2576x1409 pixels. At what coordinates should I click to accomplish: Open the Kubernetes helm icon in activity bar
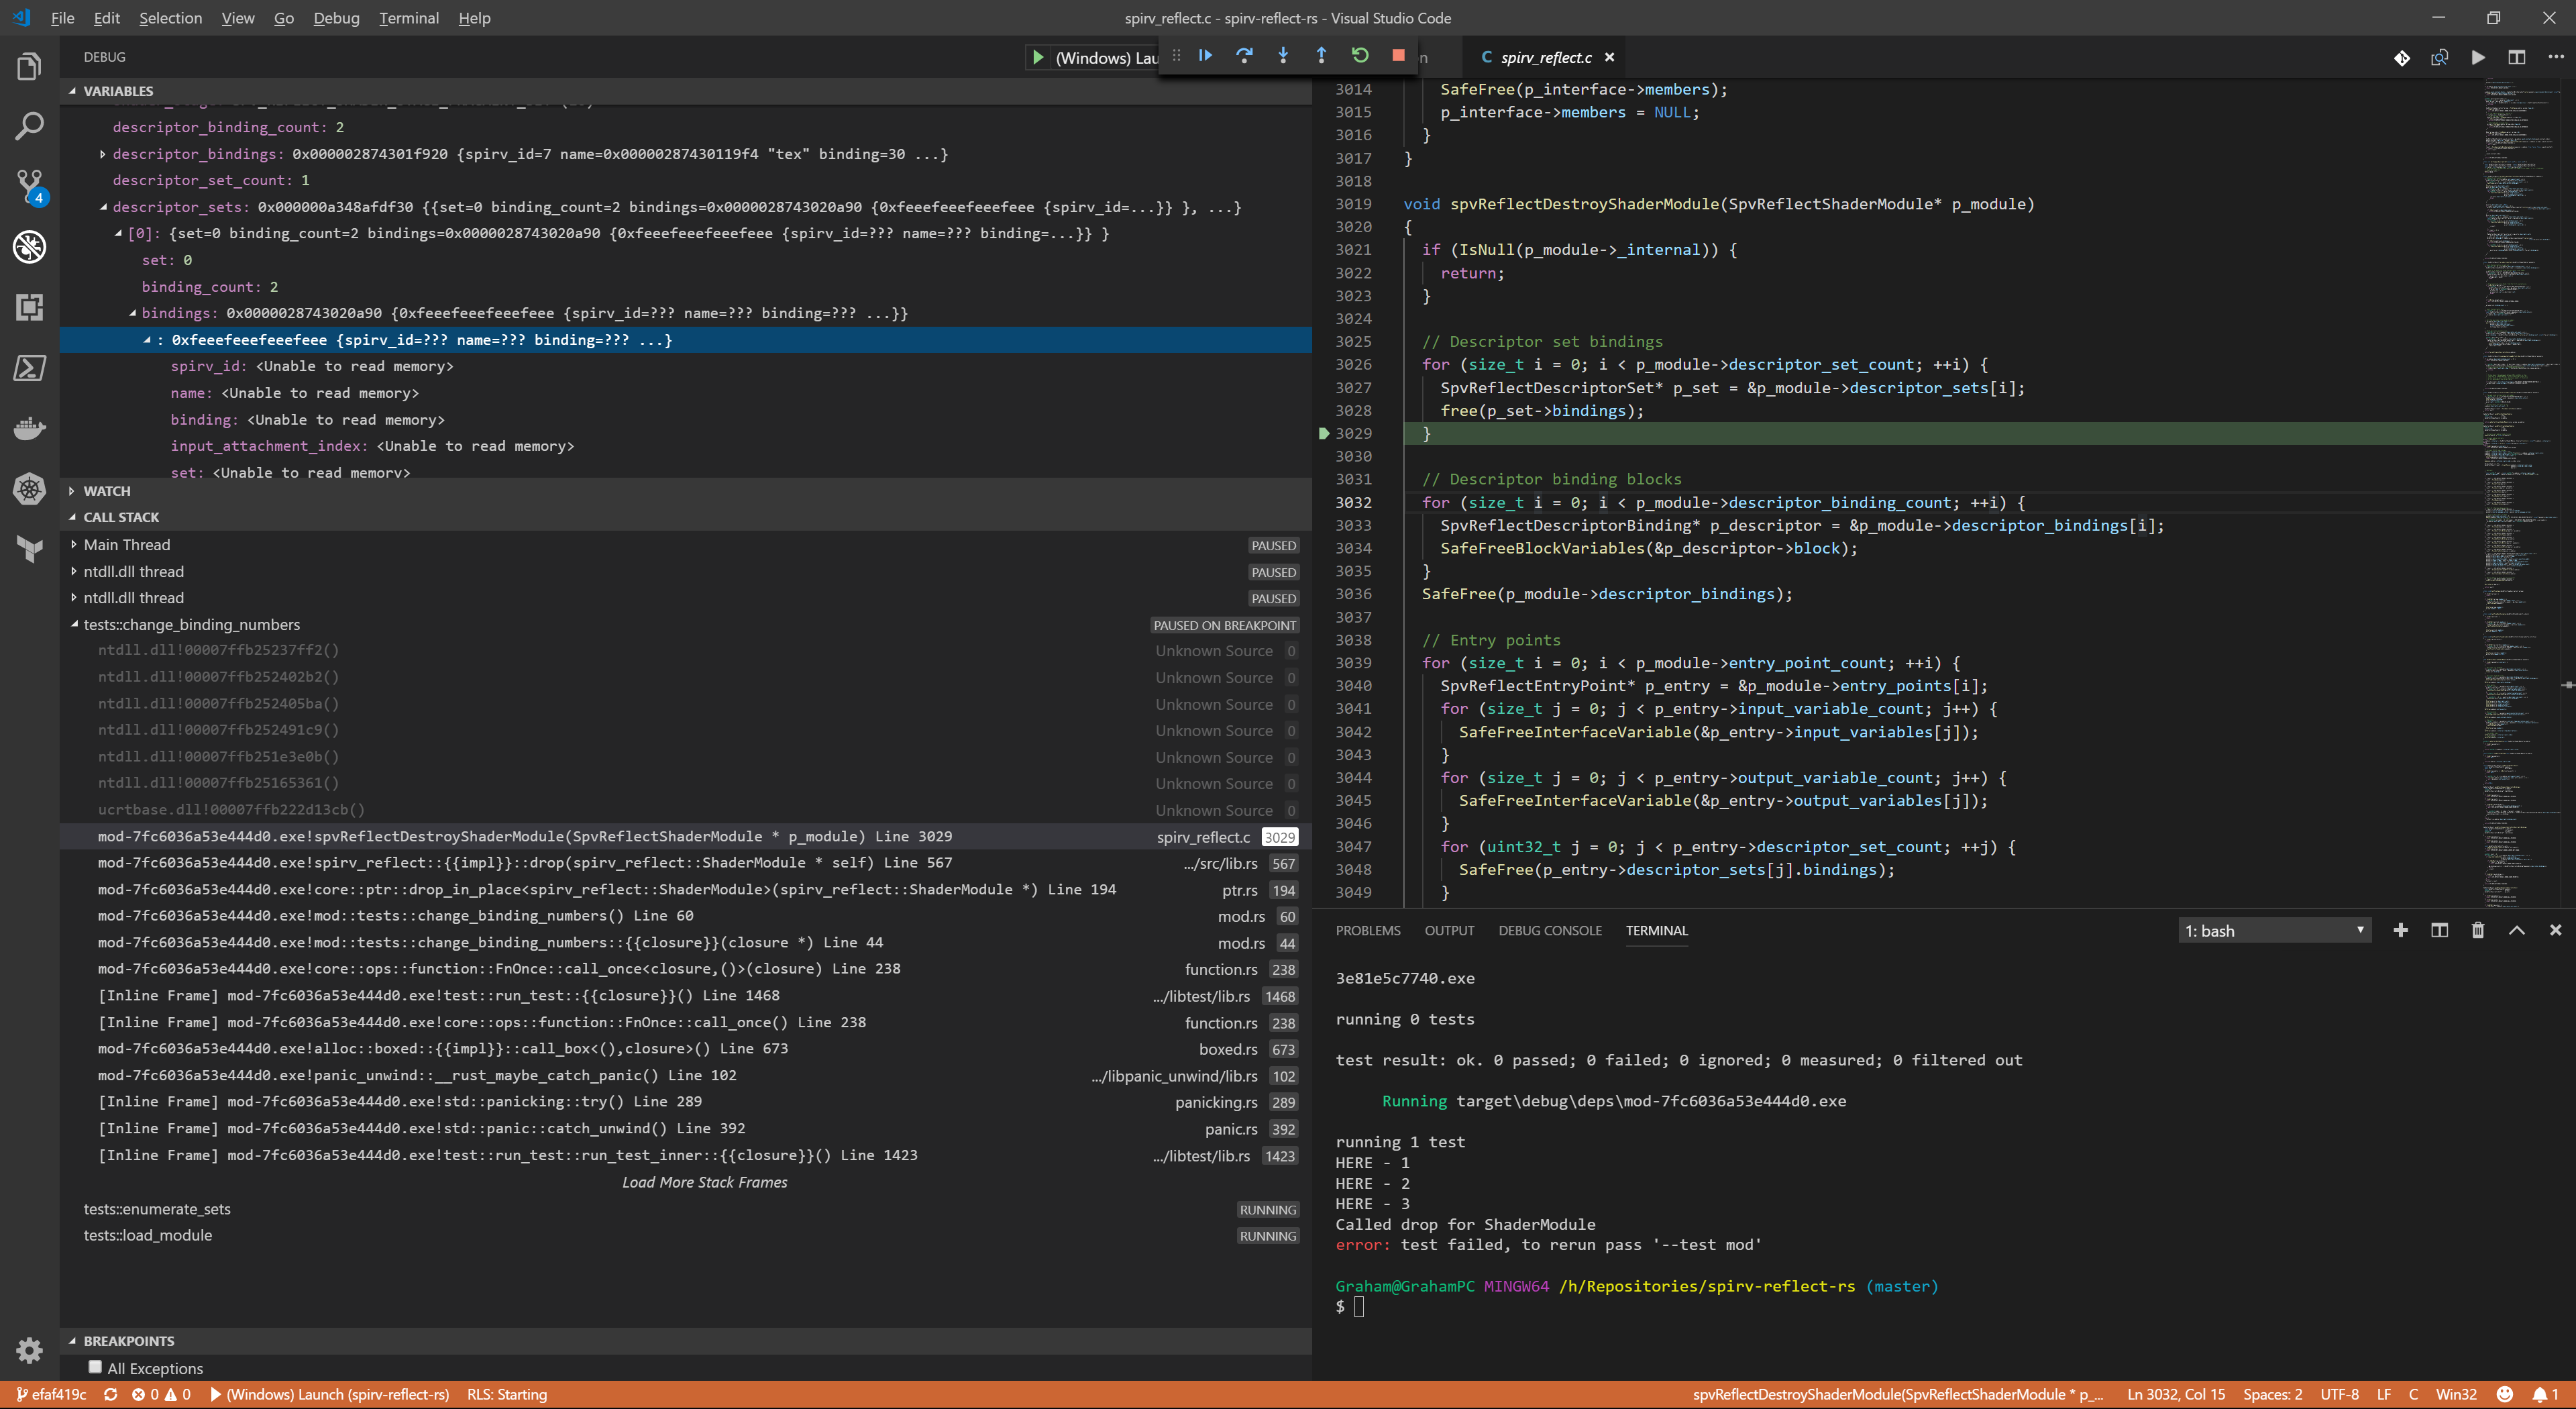(29, 488)
